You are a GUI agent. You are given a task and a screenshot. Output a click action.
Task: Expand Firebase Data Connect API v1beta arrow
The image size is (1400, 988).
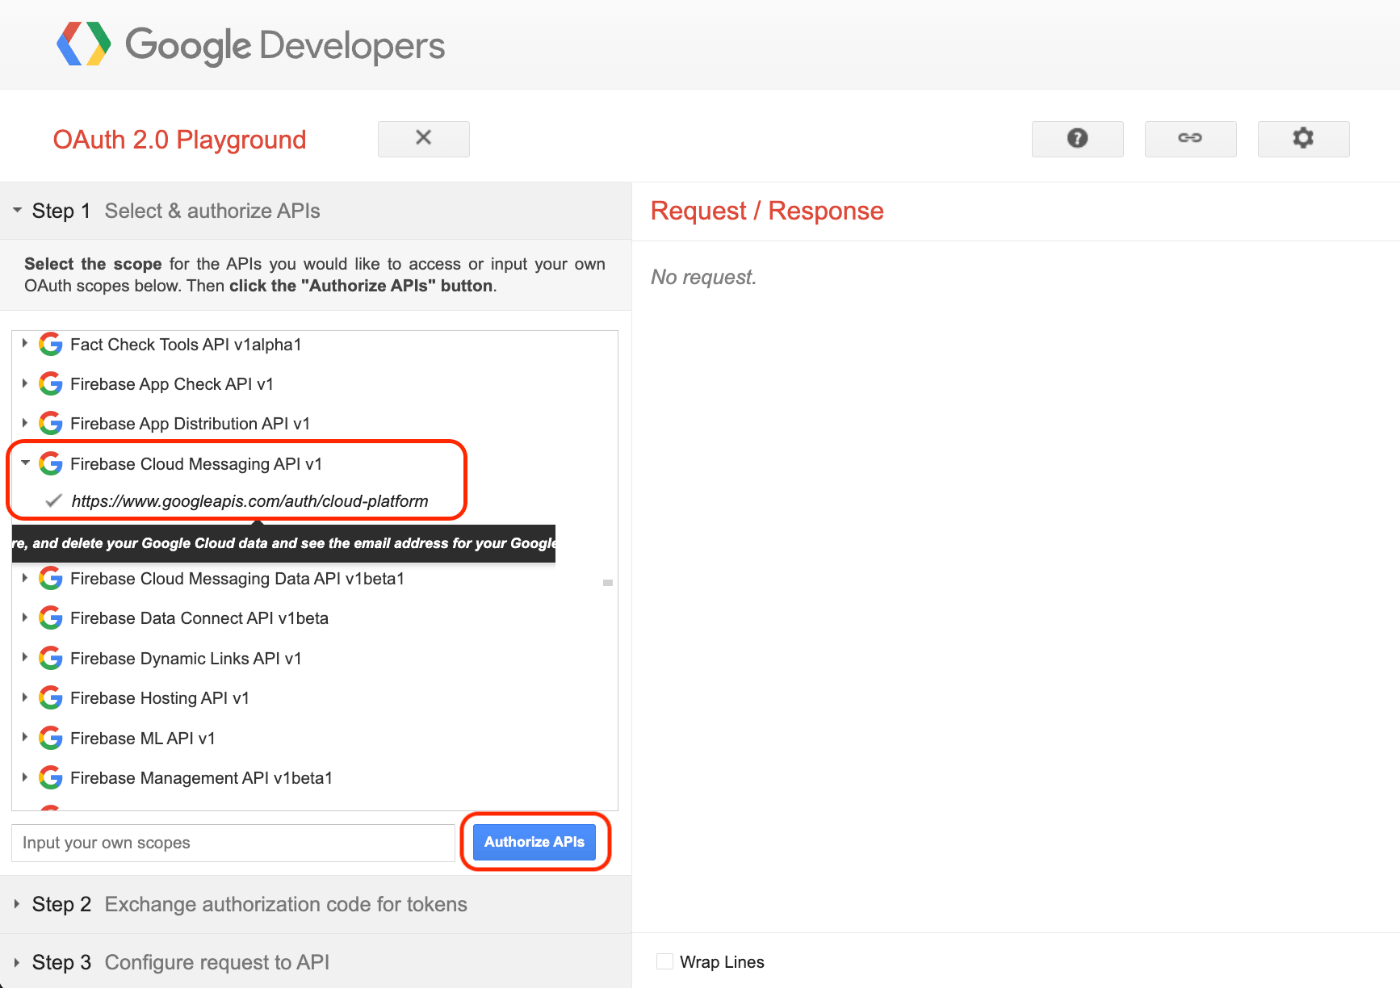pos(25,618)
